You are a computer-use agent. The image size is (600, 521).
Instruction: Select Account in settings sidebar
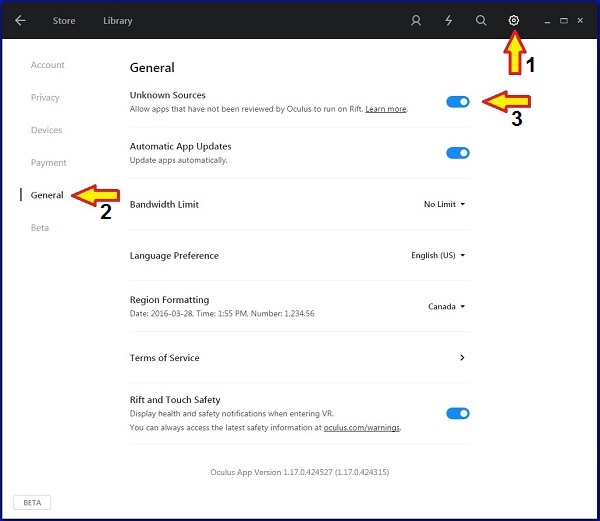(47, 65)
